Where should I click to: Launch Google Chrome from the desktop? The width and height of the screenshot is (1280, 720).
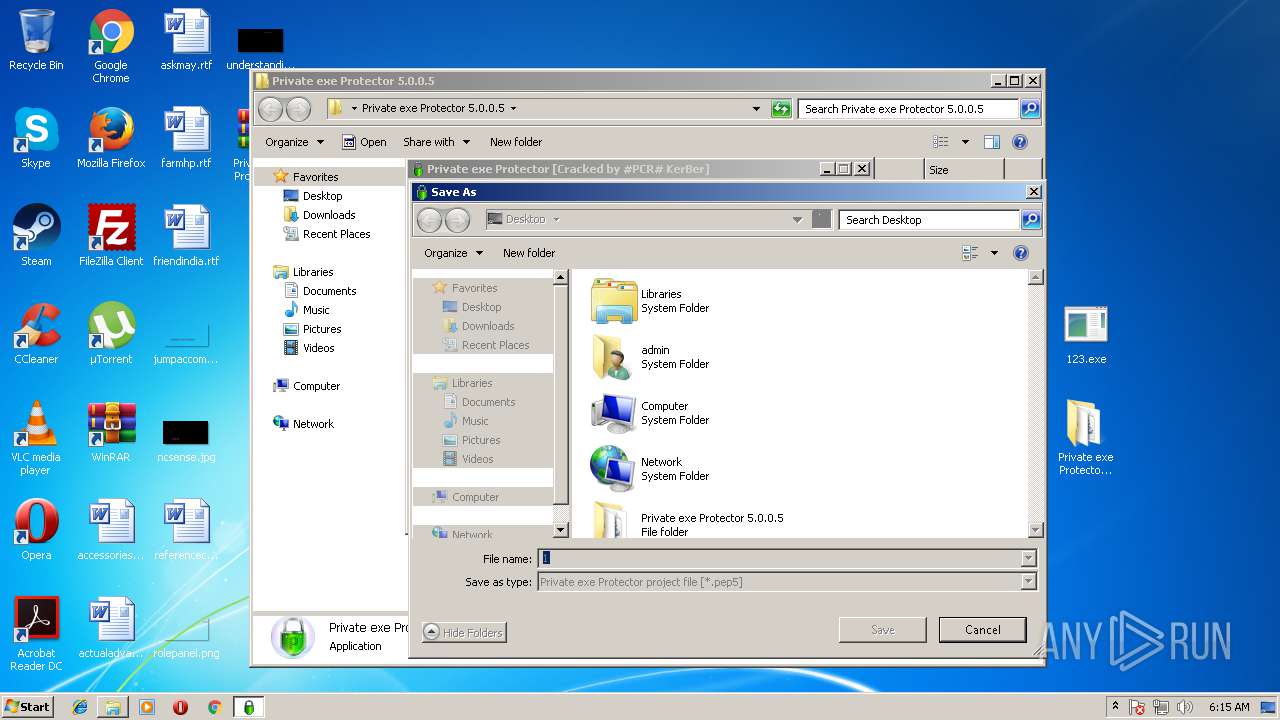coord(111,46)
